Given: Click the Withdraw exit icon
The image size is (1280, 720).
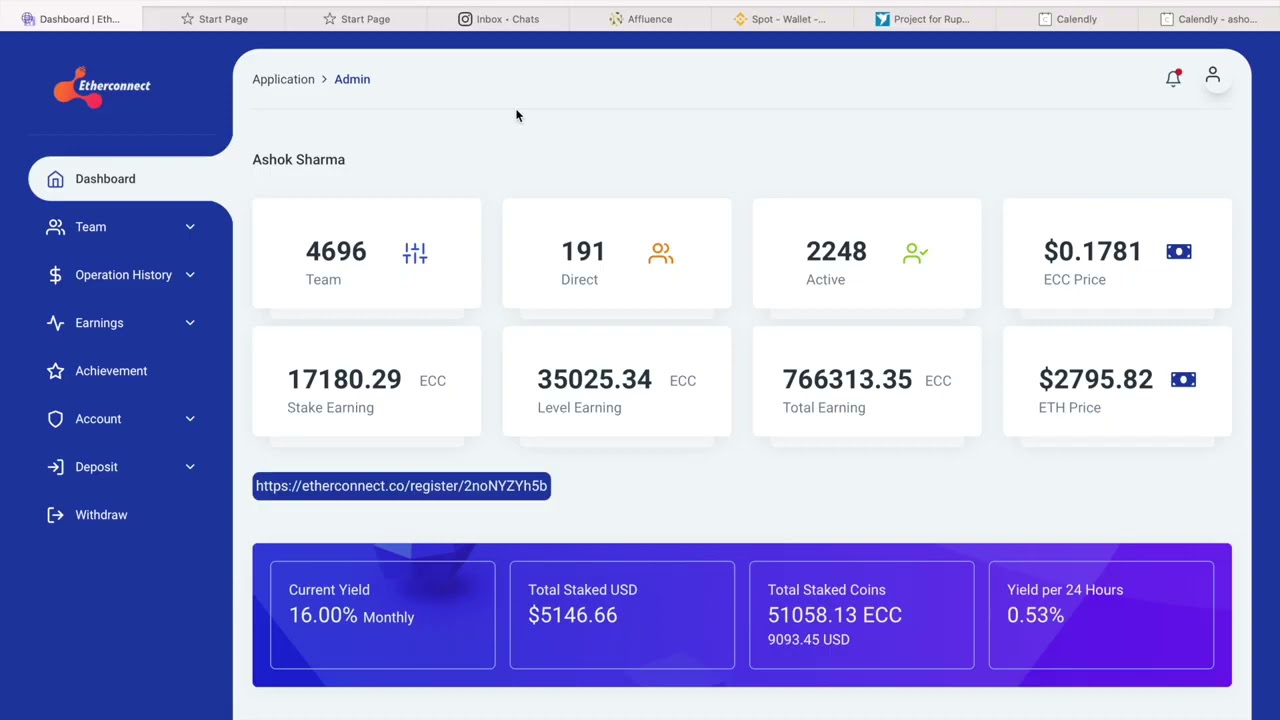Looking at the screenshot, I should [55, 515].
